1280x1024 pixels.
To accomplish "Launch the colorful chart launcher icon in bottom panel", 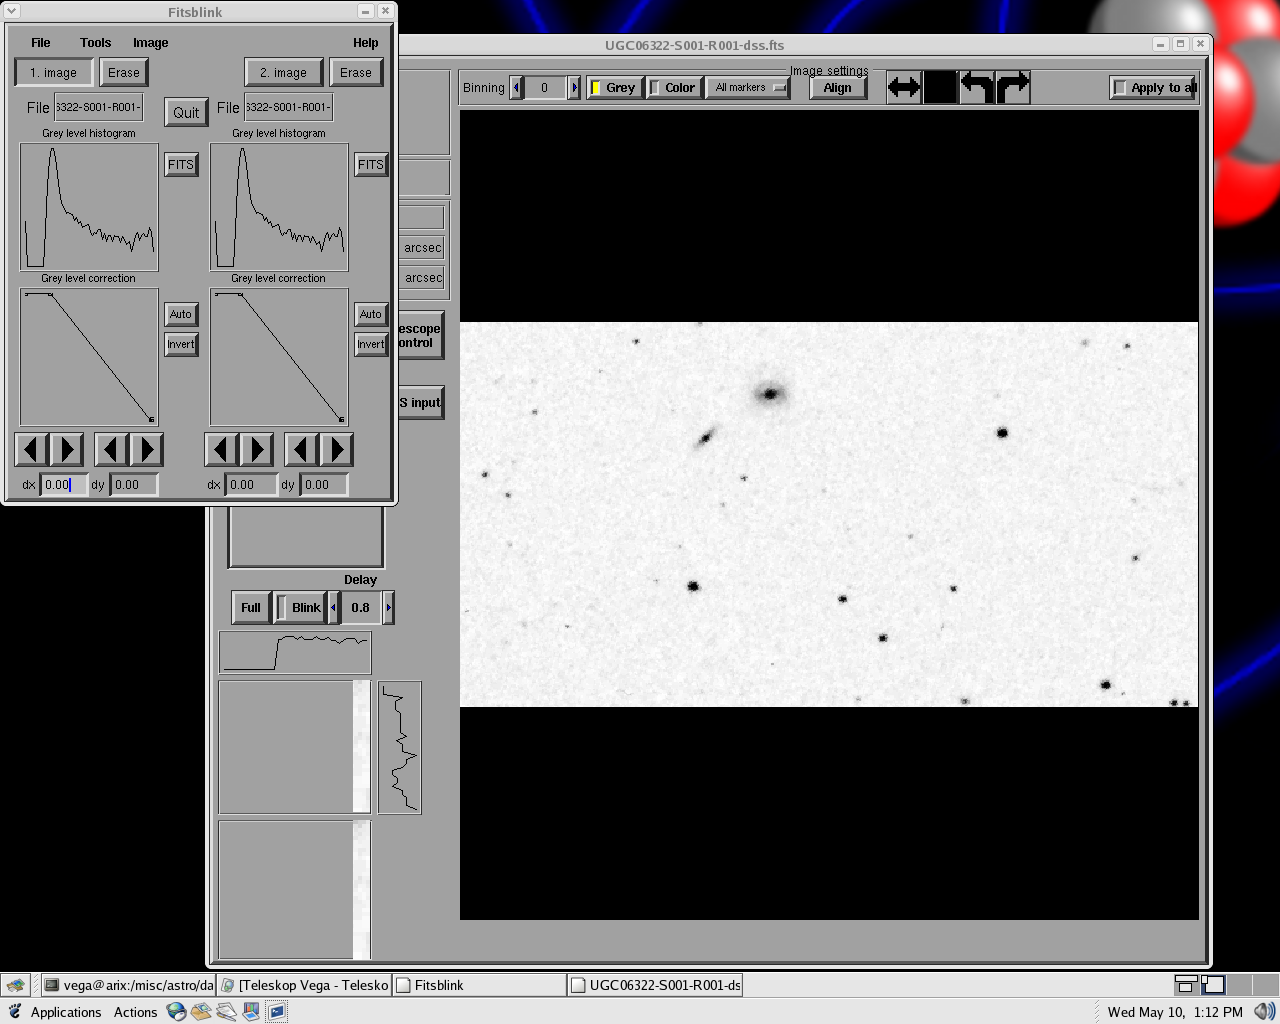I will 251,1012.
